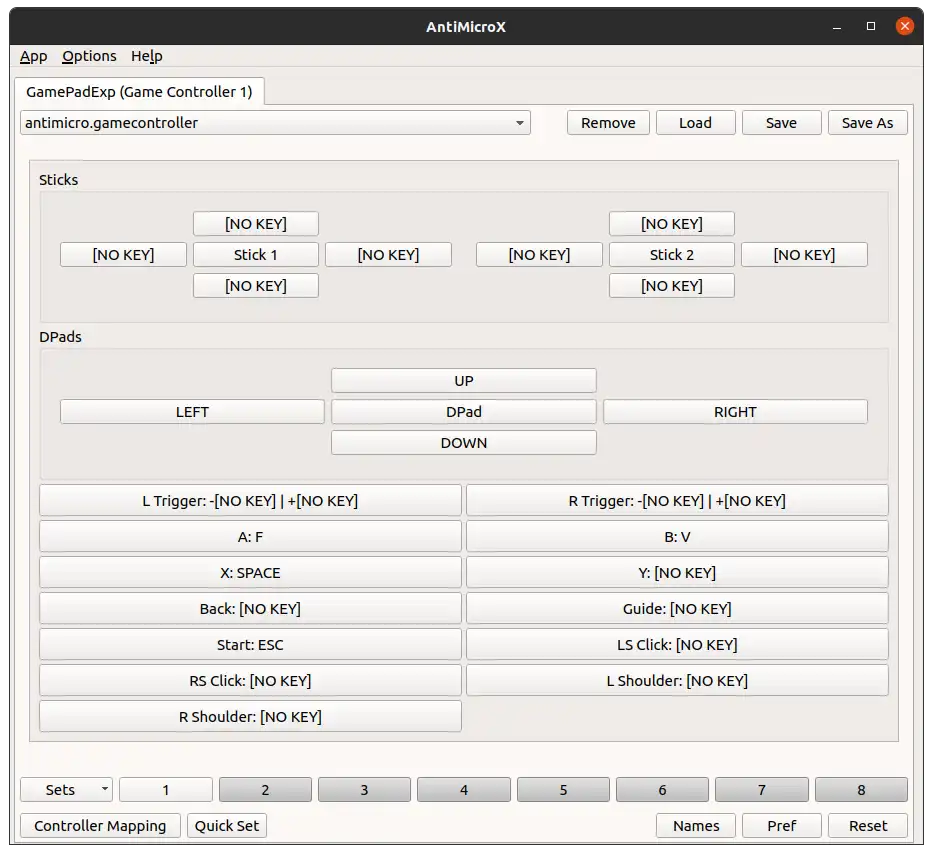Click the Quick Set button

(x=227, y=825)
